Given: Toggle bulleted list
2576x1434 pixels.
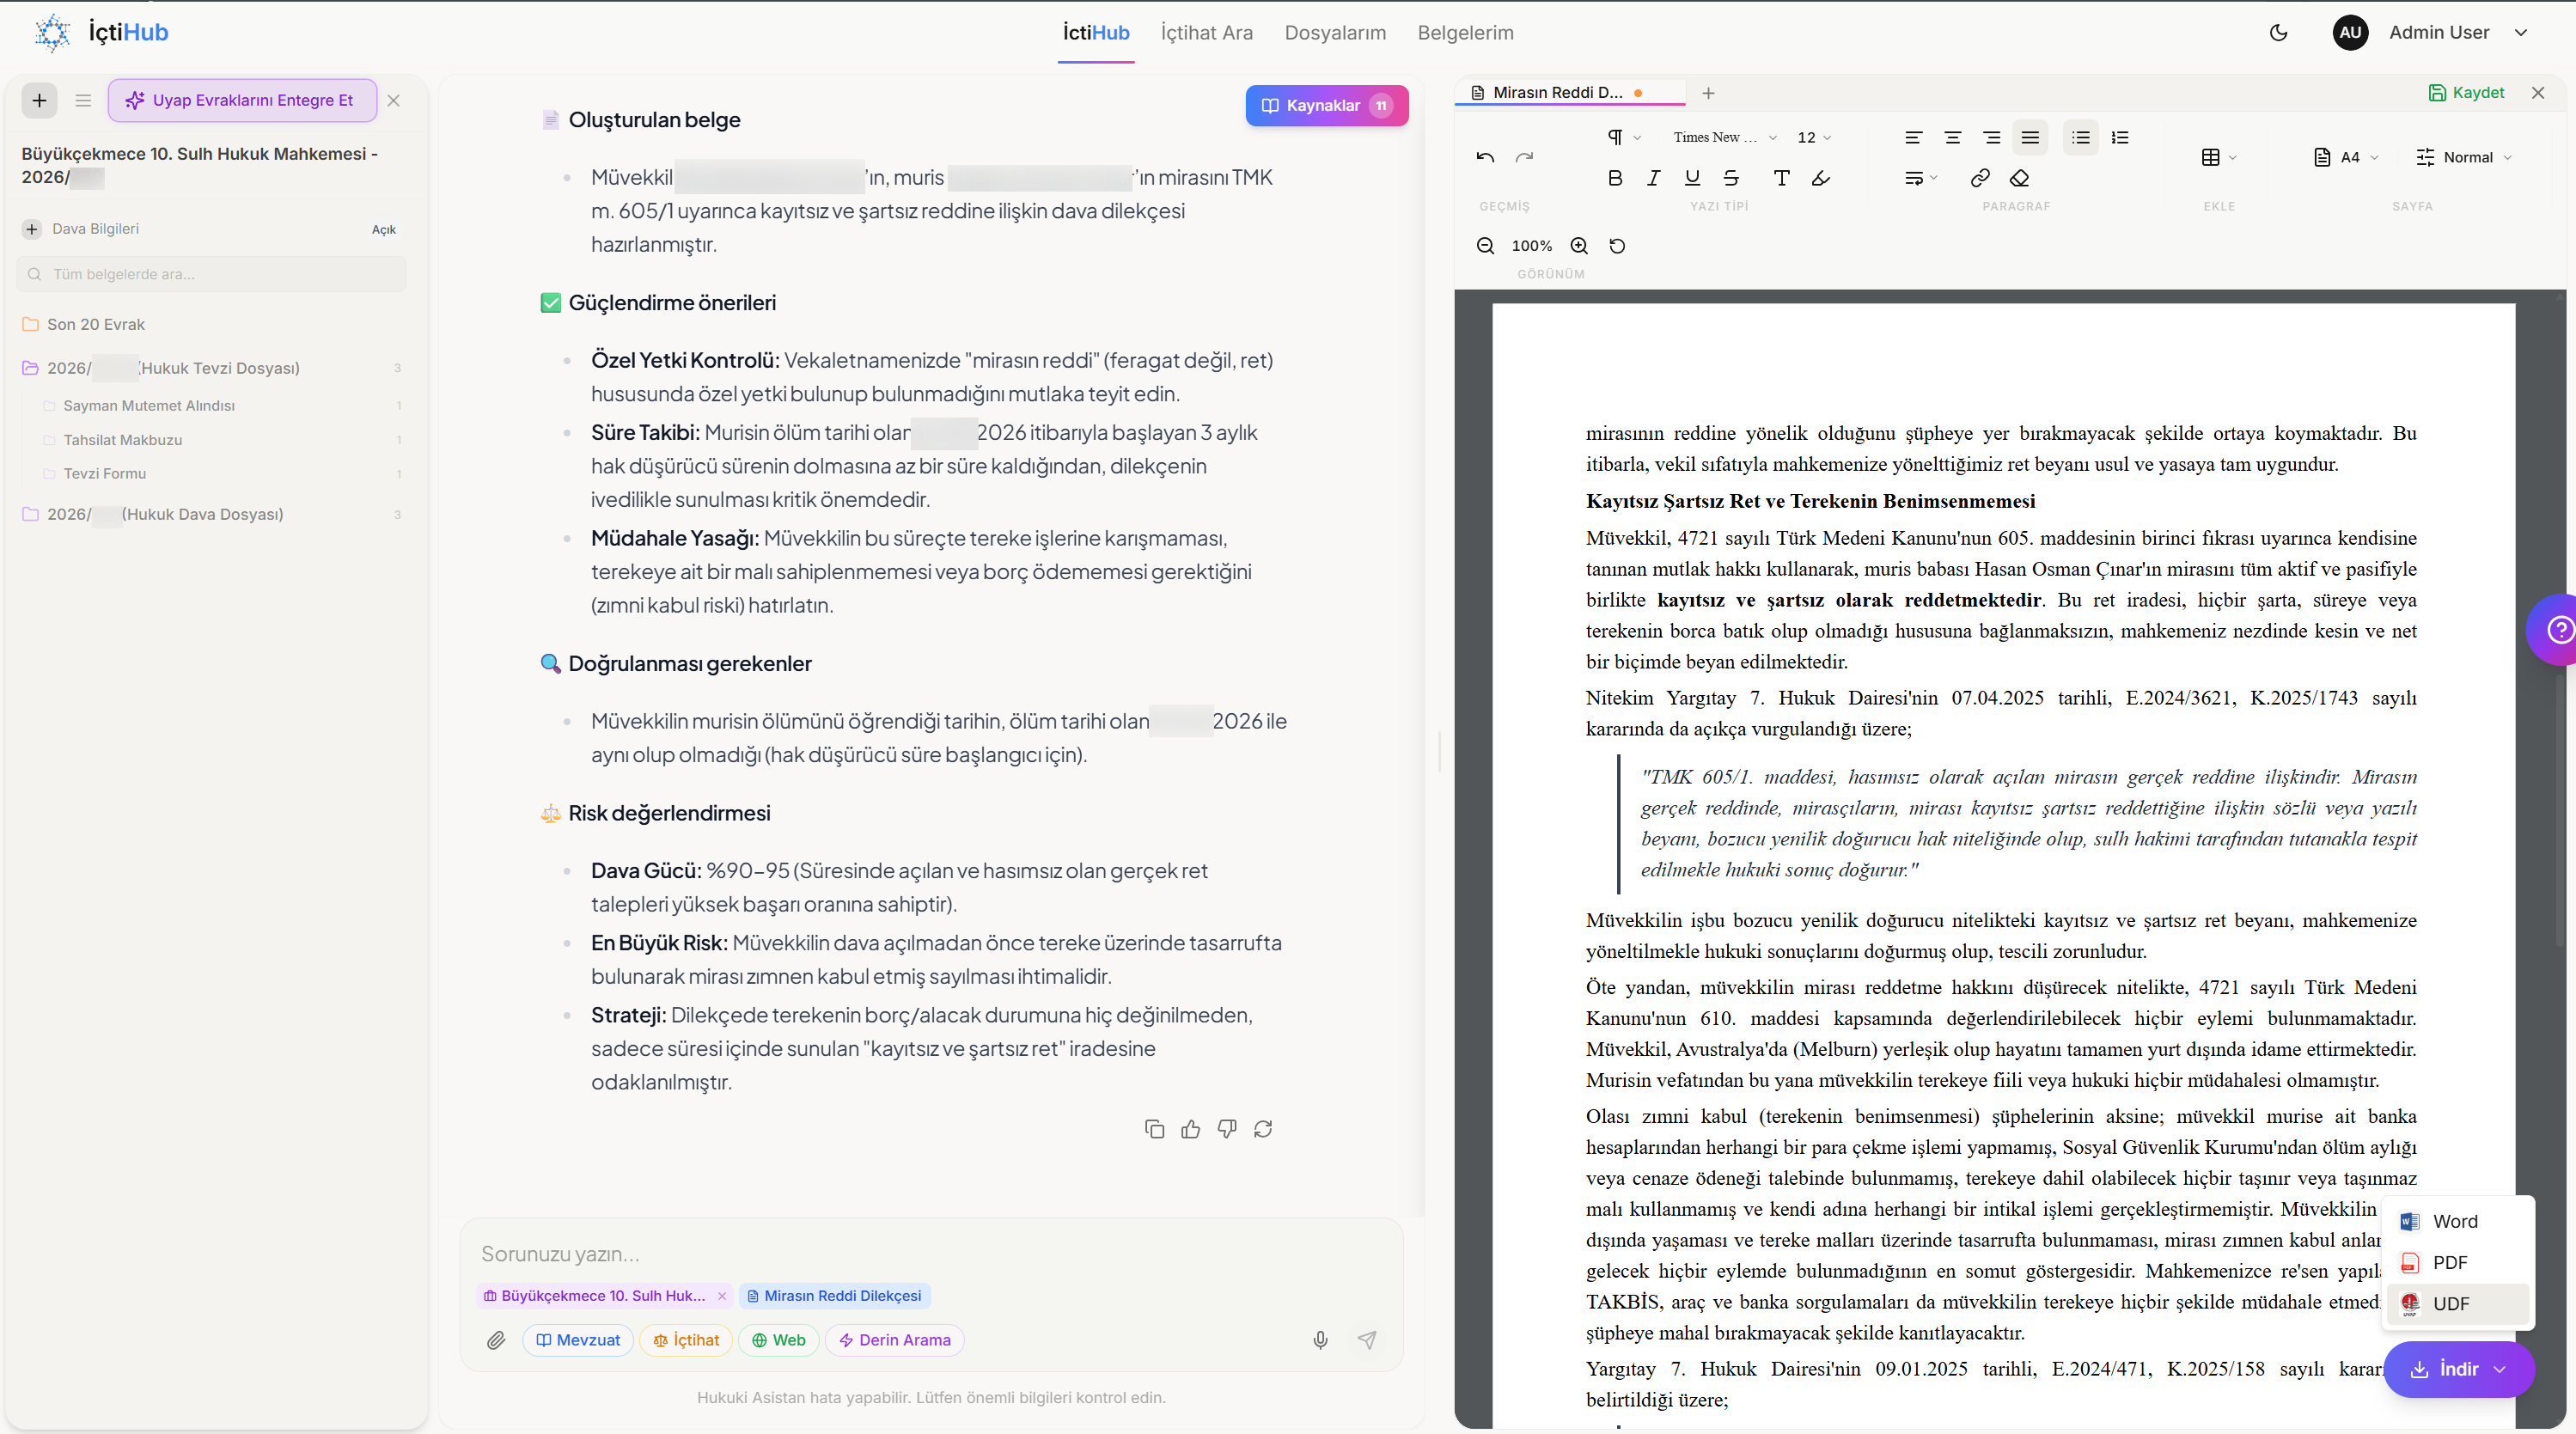Looking at the screenshot, I should point(2081,137).
